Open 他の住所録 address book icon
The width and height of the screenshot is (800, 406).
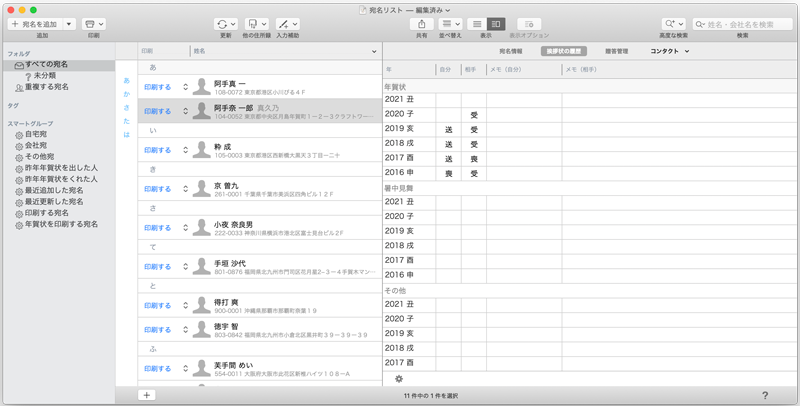pyautogui.click(x=256, y=24)
